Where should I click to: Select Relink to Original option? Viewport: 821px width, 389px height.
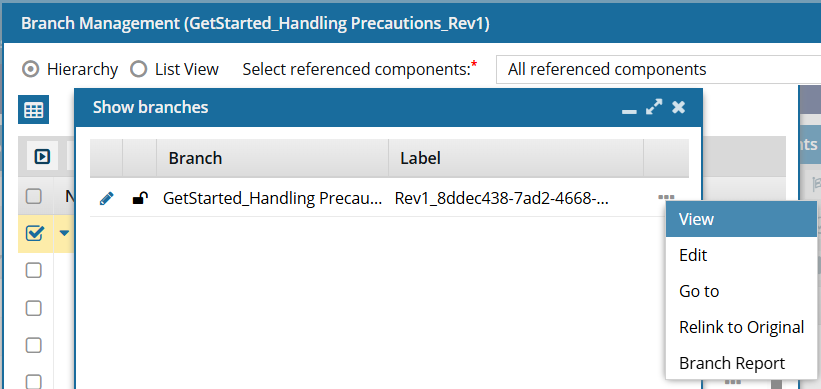741,327
